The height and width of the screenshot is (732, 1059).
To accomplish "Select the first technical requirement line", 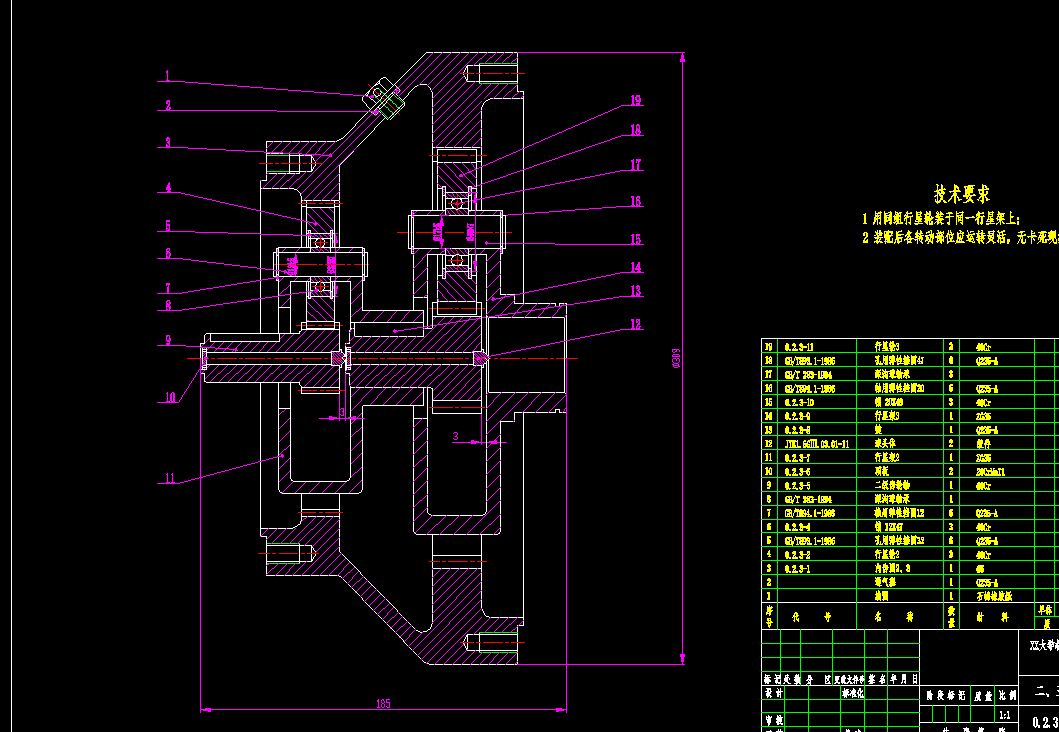I will (x=940, y=219).
